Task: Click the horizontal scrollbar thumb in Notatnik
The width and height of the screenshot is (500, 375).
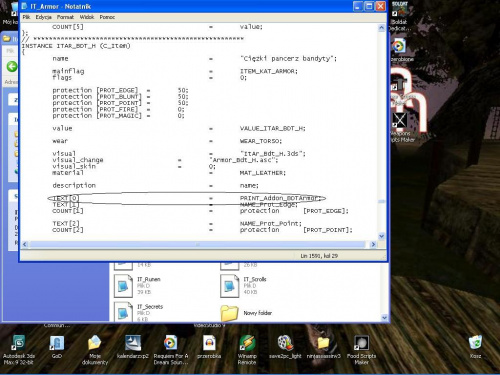Action: [x=197, y=244]
